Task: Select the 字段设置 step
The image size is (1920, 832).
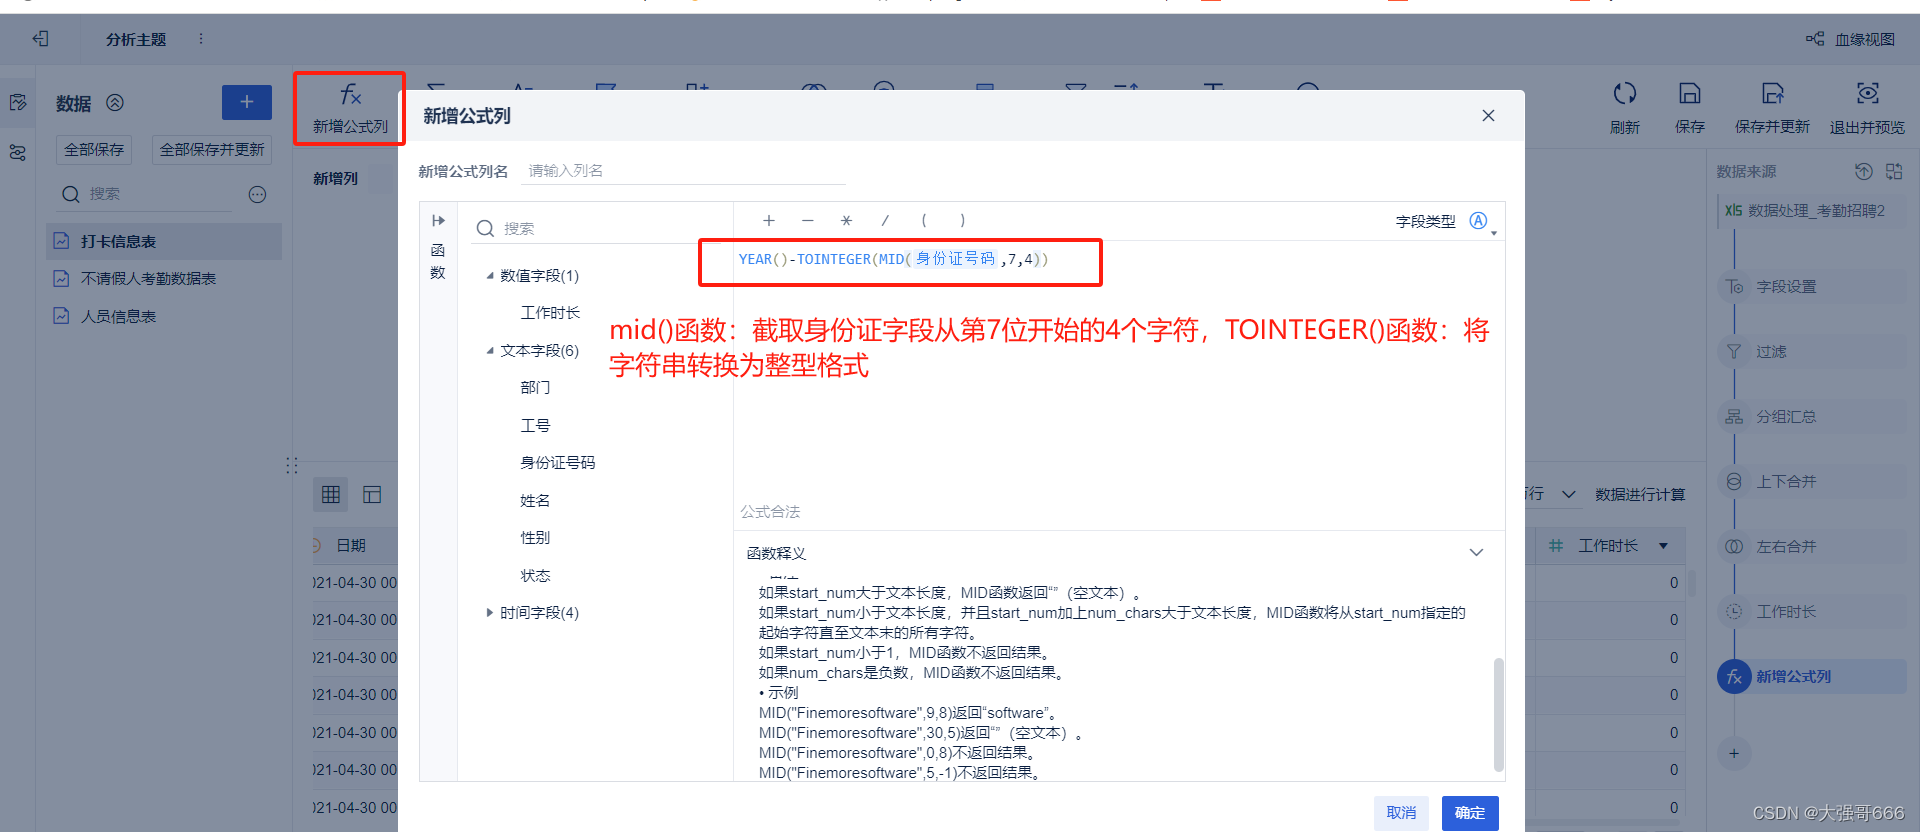Action: (x=1813, y=287)
